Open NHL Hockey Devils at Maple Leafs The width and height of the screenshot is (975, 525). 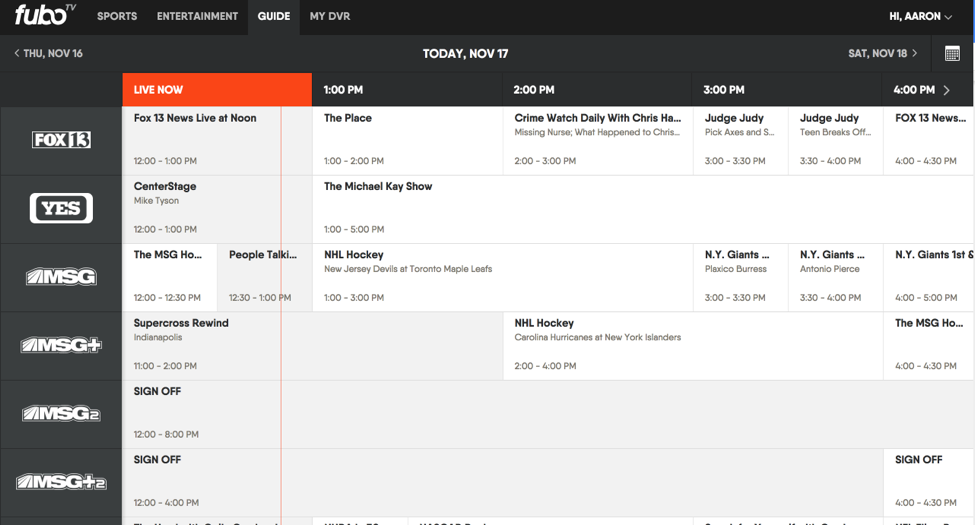pyautogui.click(x=502, y=277)
